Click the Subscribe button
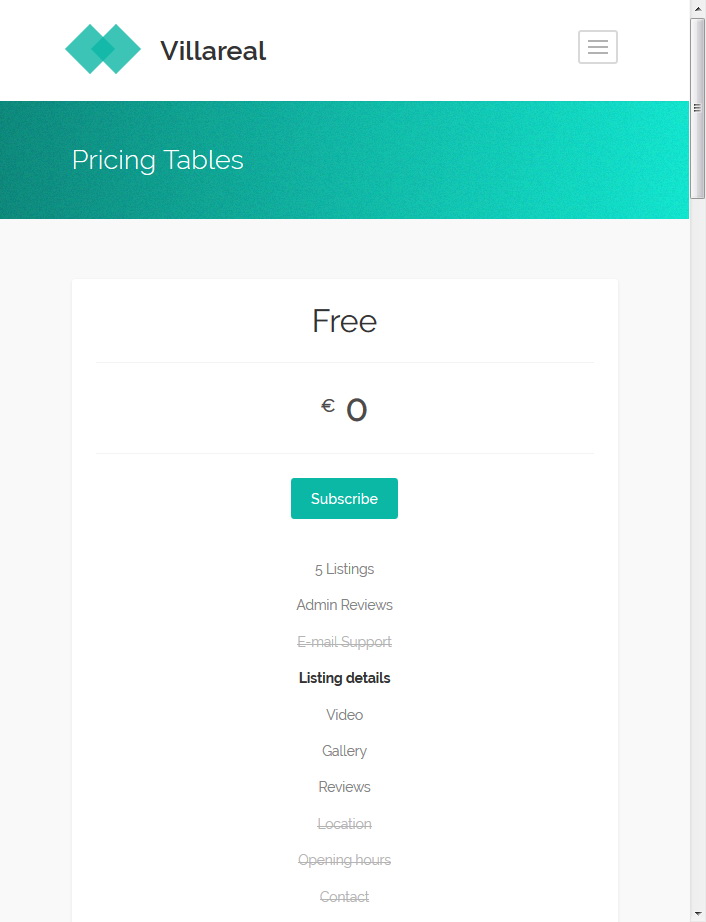Image resolution: width=706 pixels, height=922 pixels. click(x=344, y=499)
